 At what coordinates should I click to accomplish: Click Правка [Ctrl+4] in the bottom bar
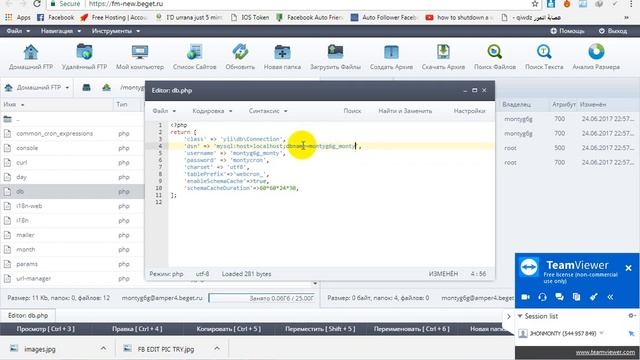click(x=137, y=329)
